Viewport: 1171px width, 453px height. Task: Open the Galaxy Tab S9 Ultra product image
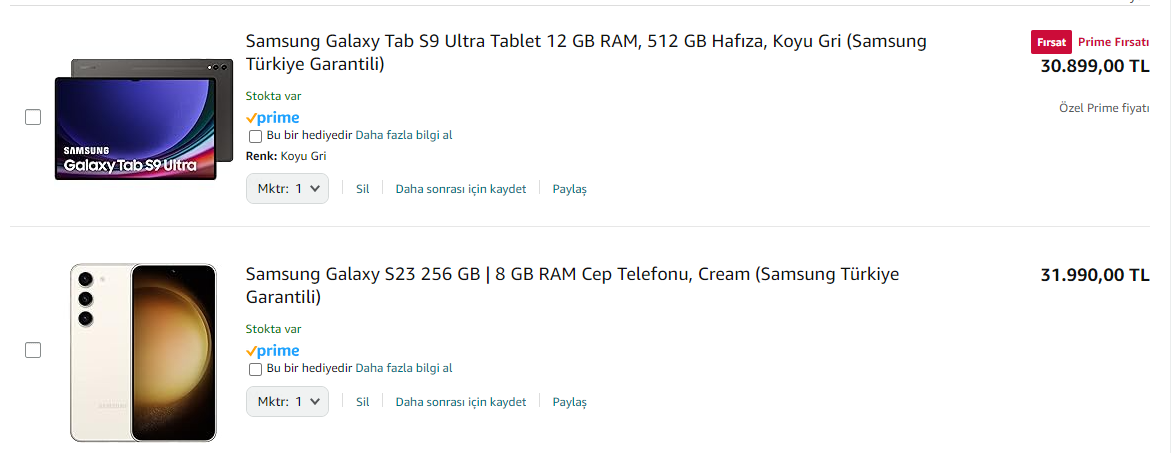[x=136, y=119]
